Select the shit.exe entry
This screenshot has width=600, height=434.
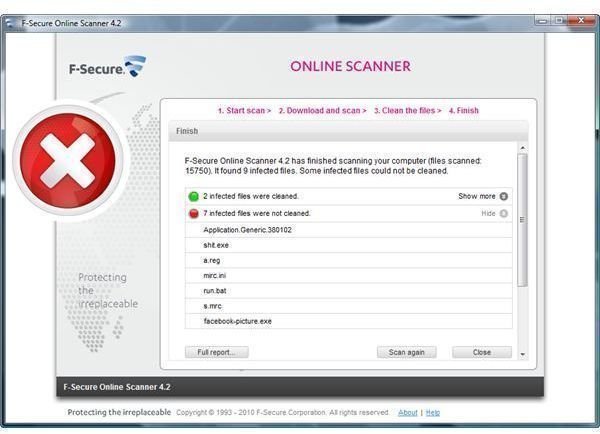349,245
